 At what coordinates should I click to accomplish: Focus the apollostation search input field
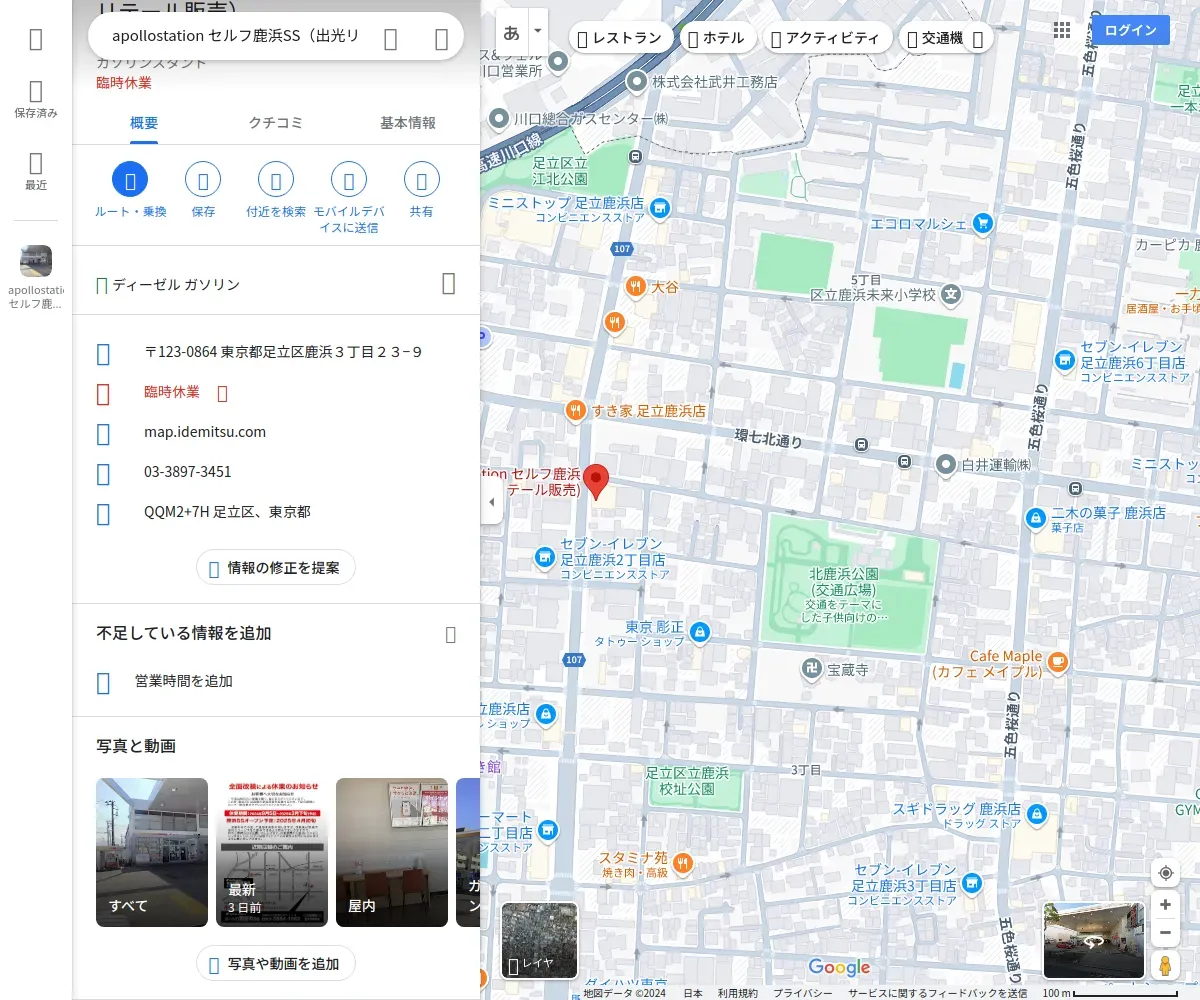coord(235,36)
